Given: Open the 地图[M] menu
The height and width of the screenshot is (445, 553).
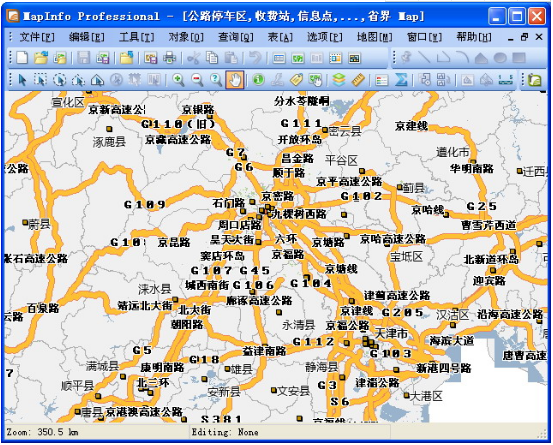Looking at the screenshot, I should click(x=375, y=37).
